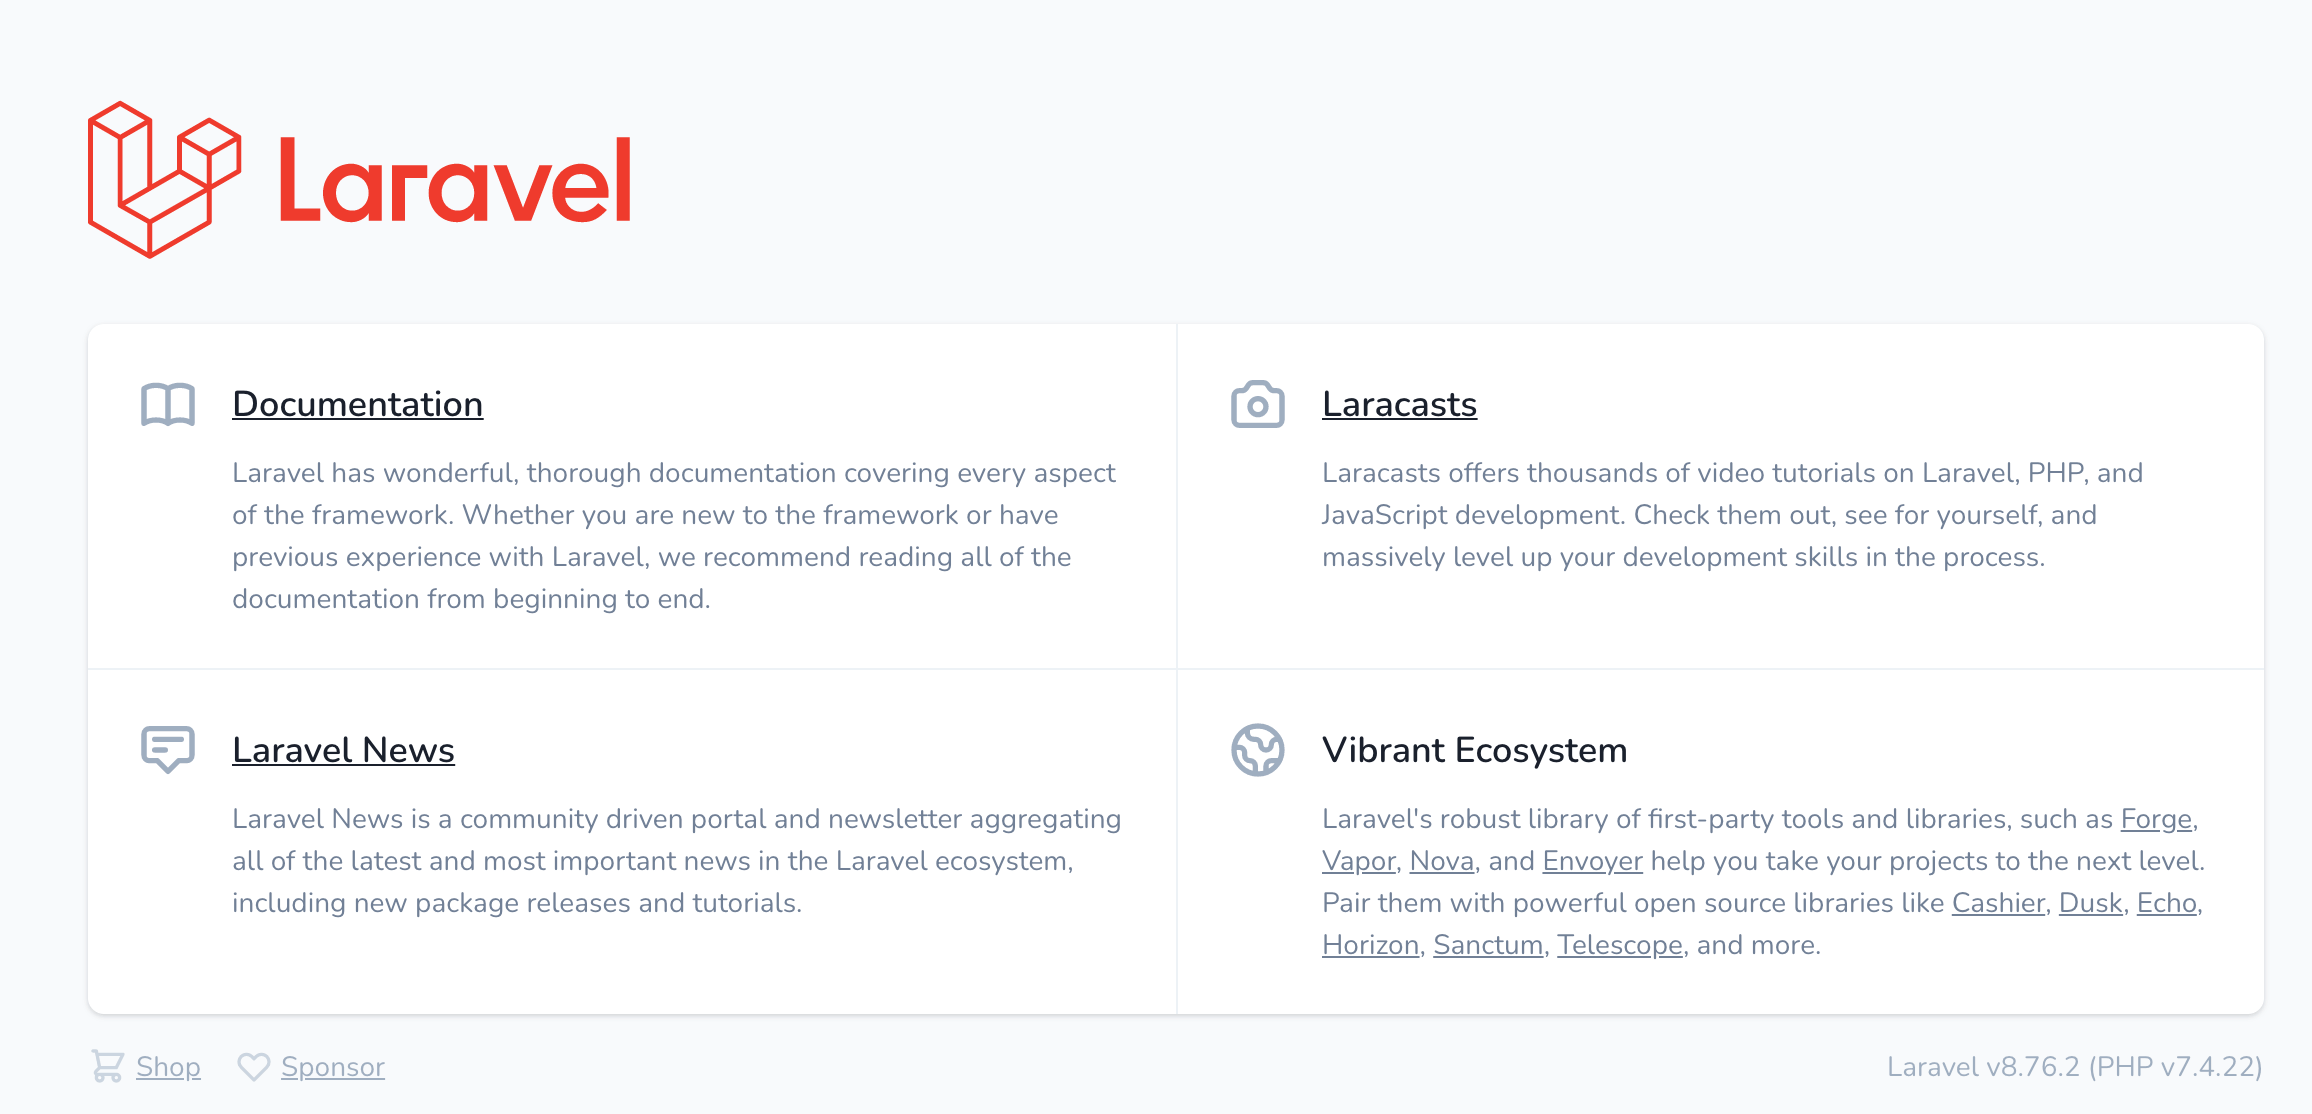Click the Laravel cube logo icon
The height and width of the screenshot is (1114, 2312).
[165, 180]
